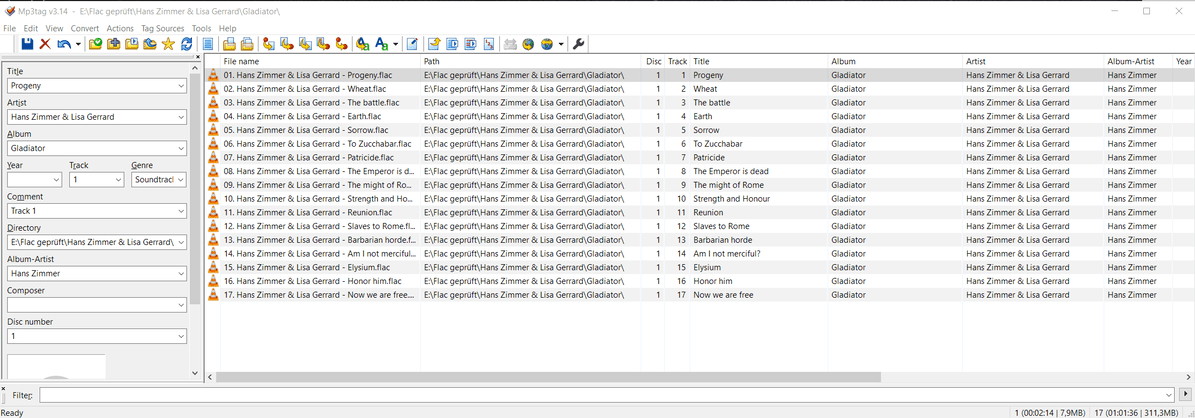Click the globe tag source icon

pos(528,44)
